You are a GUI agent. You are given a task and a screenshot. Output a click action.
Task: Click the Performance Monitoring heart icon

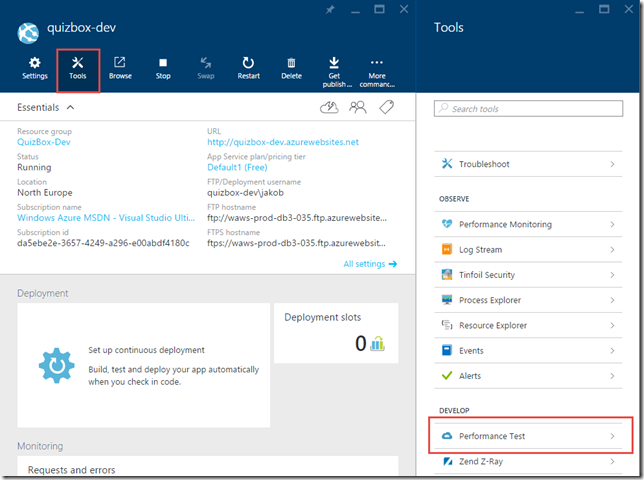coord(447,224)
